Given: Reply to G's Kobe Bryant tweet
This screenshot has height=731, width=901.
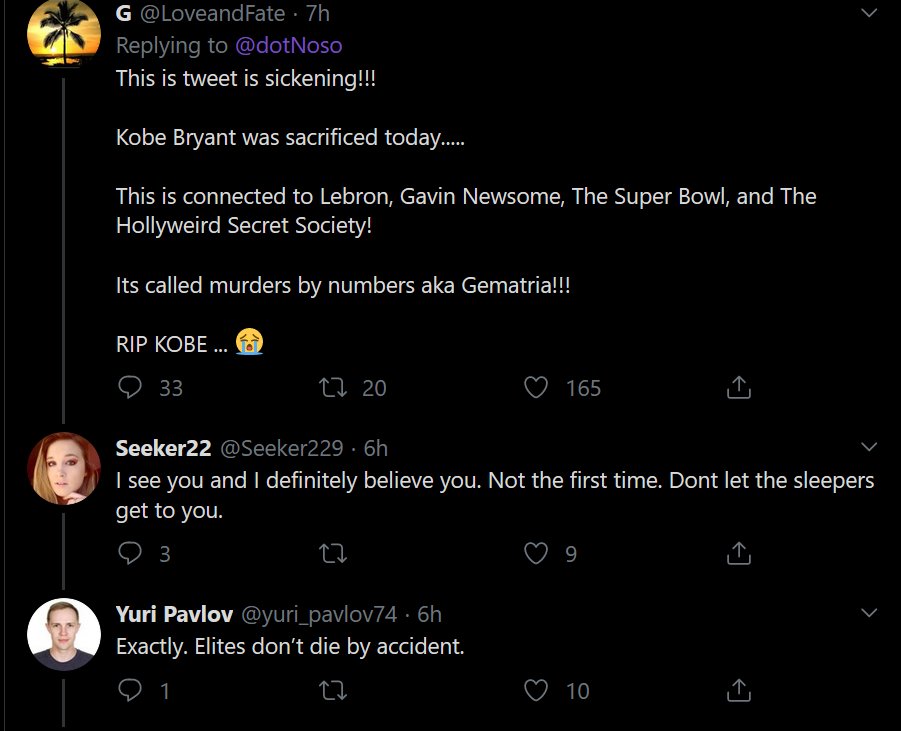Looking at the screenshot, I should pos(130,387).
